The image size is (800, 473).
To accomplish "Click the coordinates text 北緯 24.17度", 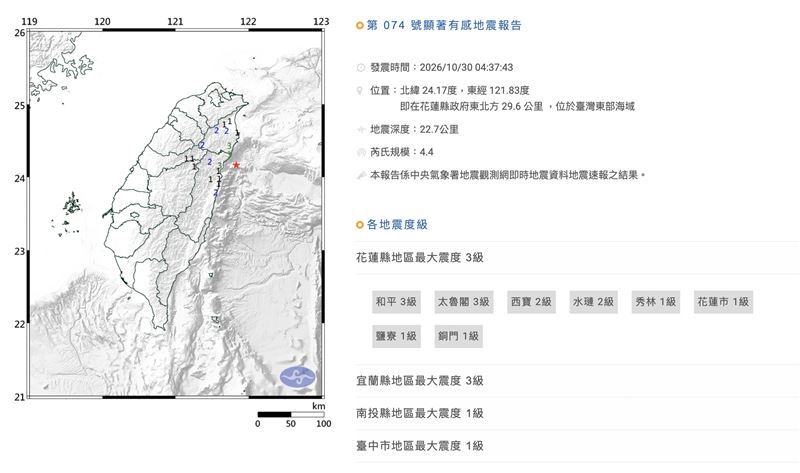I will point(428,90).
